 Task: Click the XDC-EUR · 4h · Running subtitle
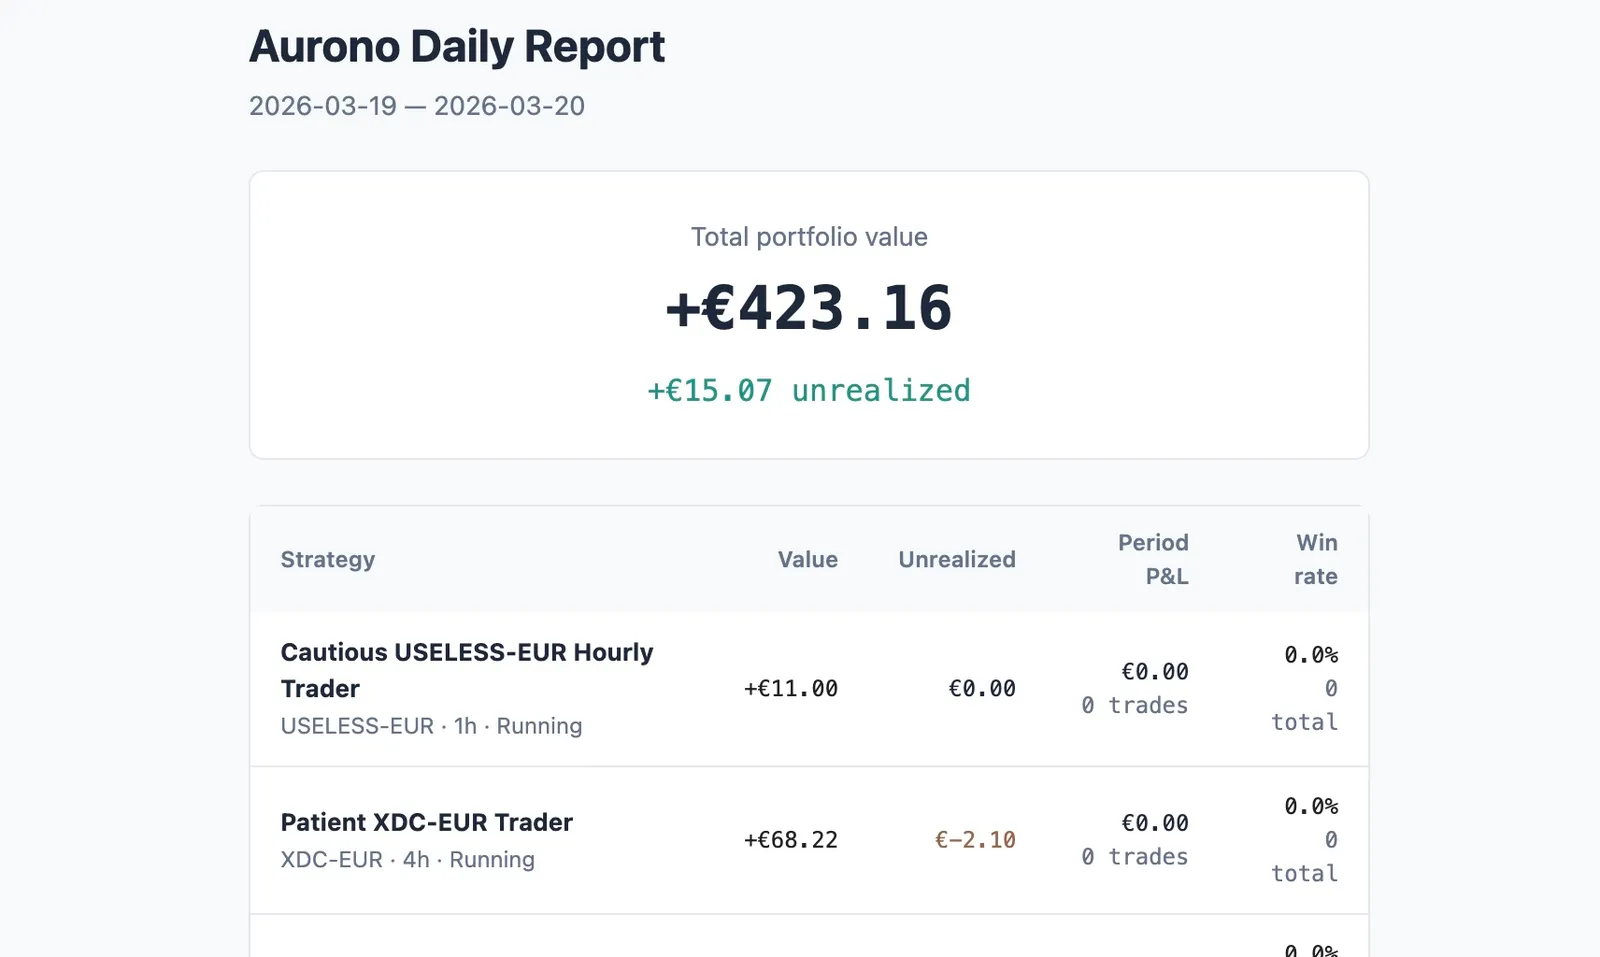407,859
